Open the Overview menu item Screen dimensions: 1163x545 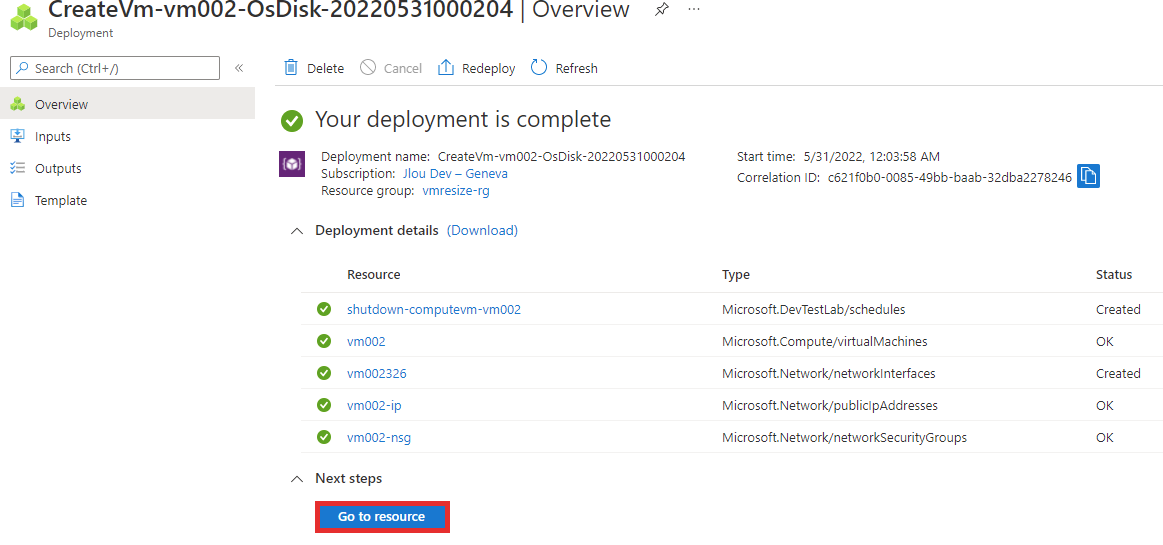pos(128,104)
